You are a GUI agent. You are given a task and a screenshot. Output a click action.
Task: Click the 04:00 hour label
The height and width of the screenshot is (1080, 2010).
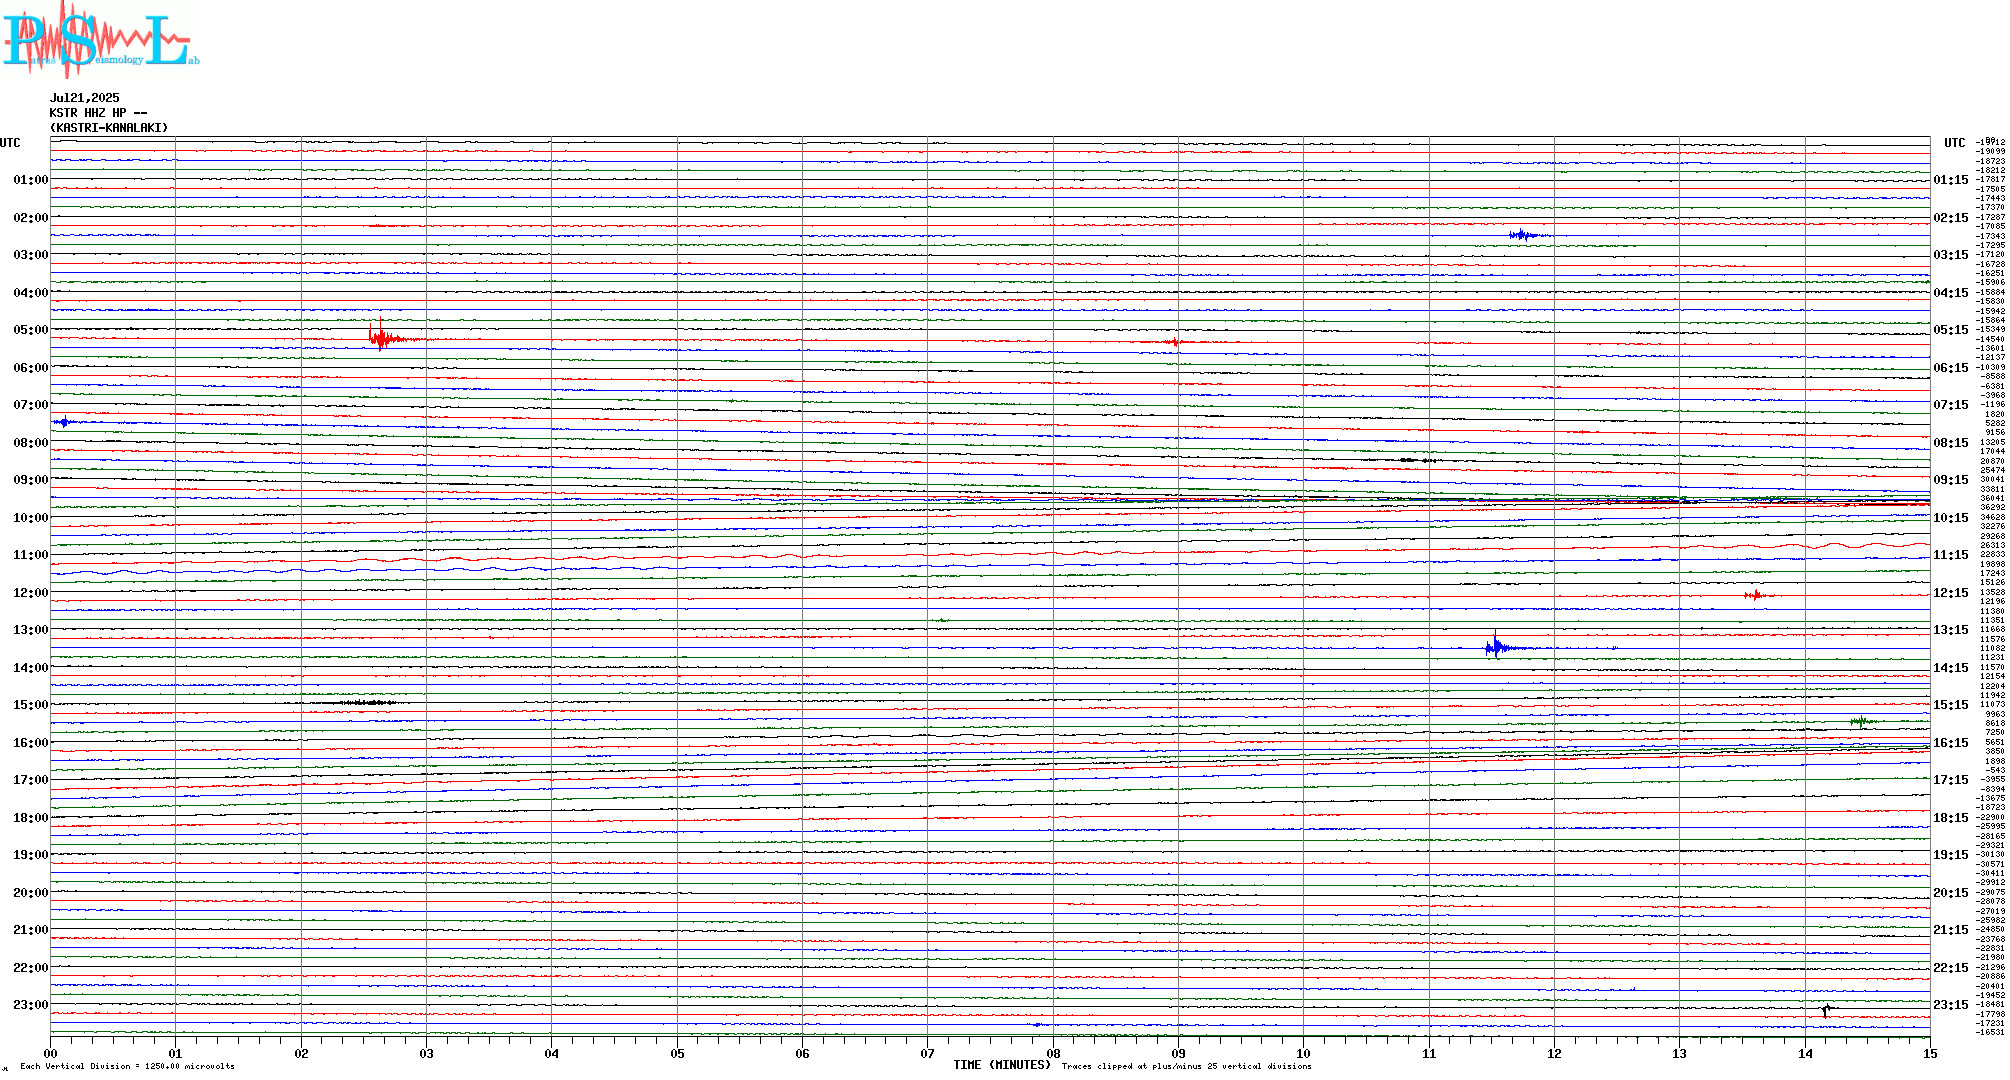click(31, 293)
